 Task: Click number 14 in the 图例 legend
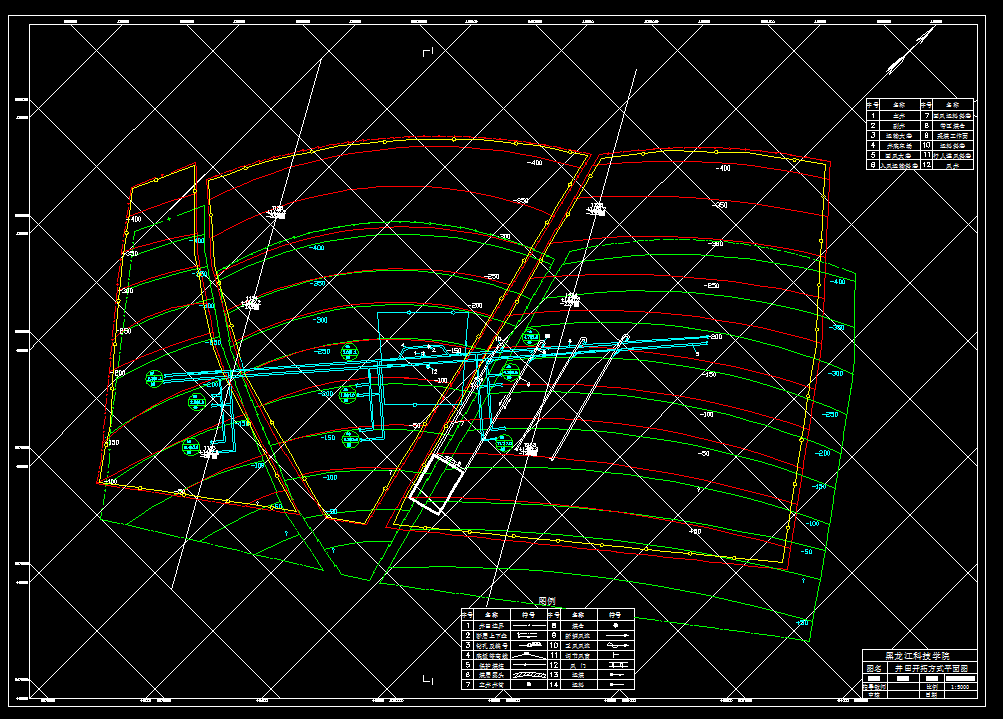[554, 684]
